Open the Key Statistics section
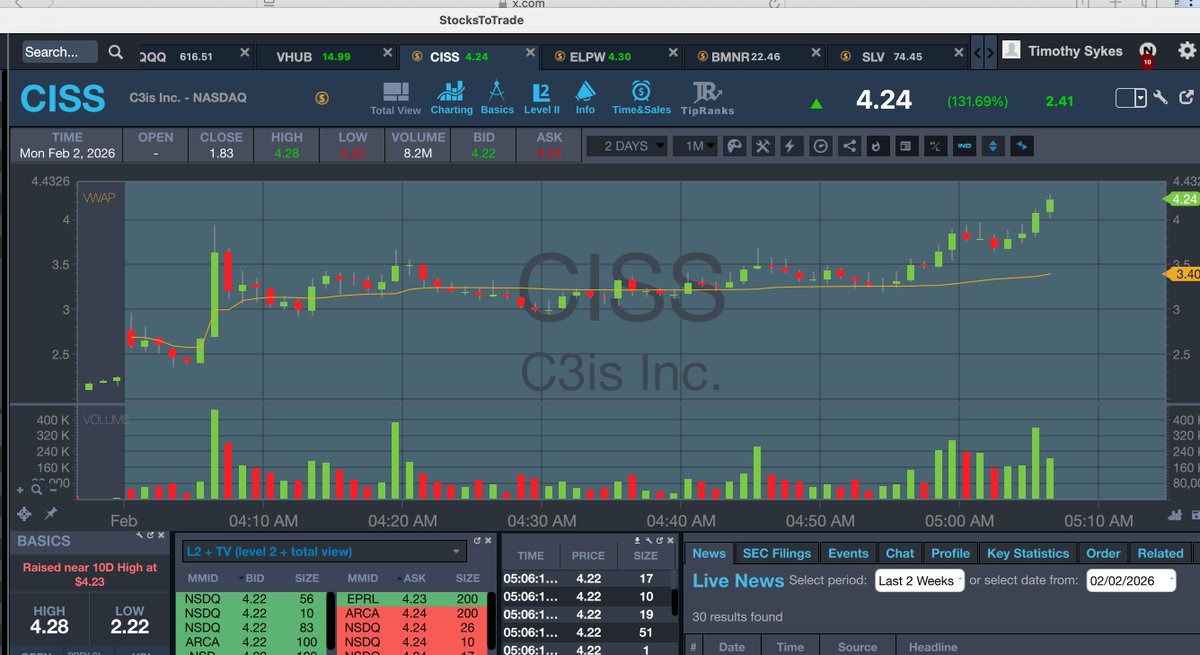 click(x=1027, y=553)
